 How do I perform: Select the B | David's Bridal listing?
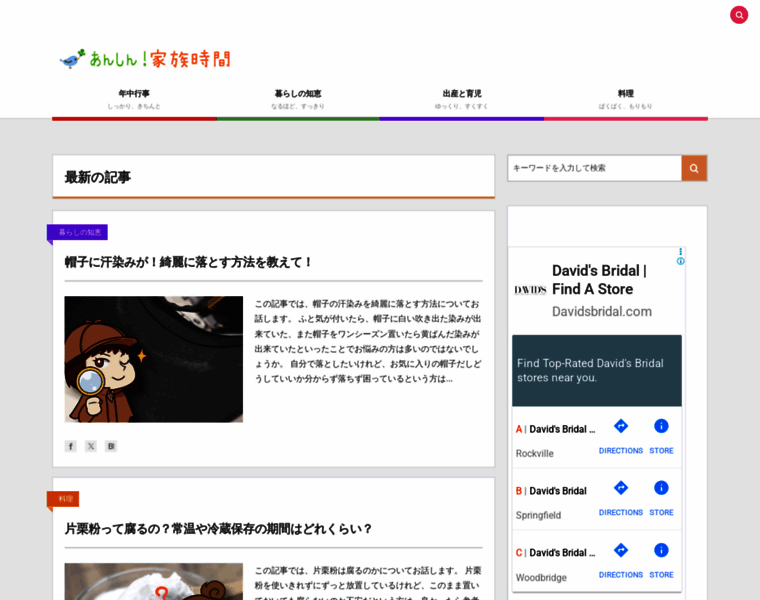click(x=551, y=491)
